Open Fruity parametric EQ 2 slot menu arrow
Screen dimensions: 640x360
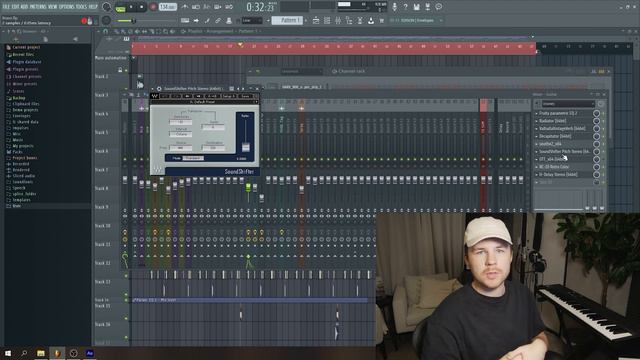537,113
